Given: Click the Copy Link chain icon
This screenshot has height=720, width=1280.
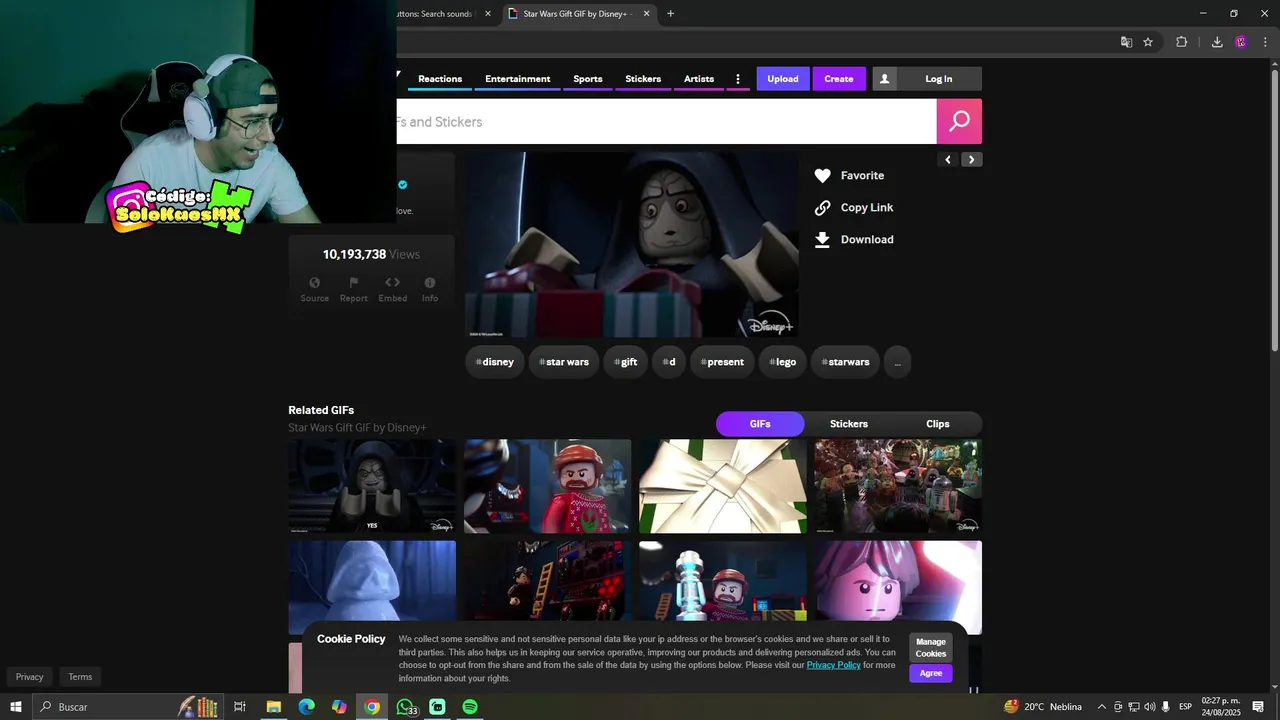Looking at the screenshot, I should 822,208.
